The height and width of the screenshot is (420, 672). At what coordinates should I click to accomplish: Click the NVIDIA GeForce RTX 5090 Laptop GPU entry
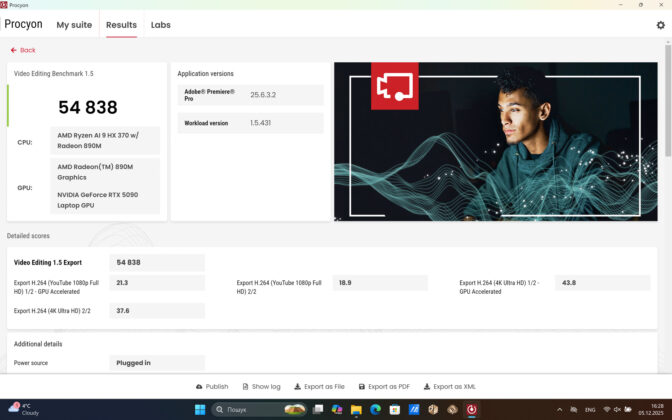tap(98, 200)
